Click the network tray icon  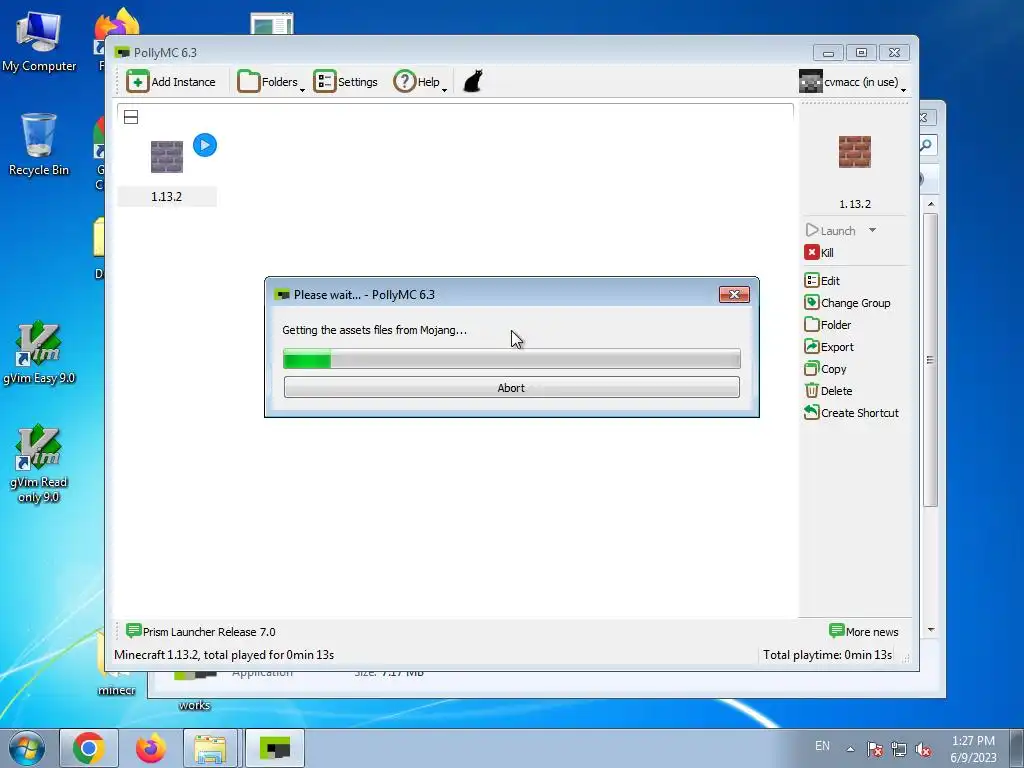point(899,749)
